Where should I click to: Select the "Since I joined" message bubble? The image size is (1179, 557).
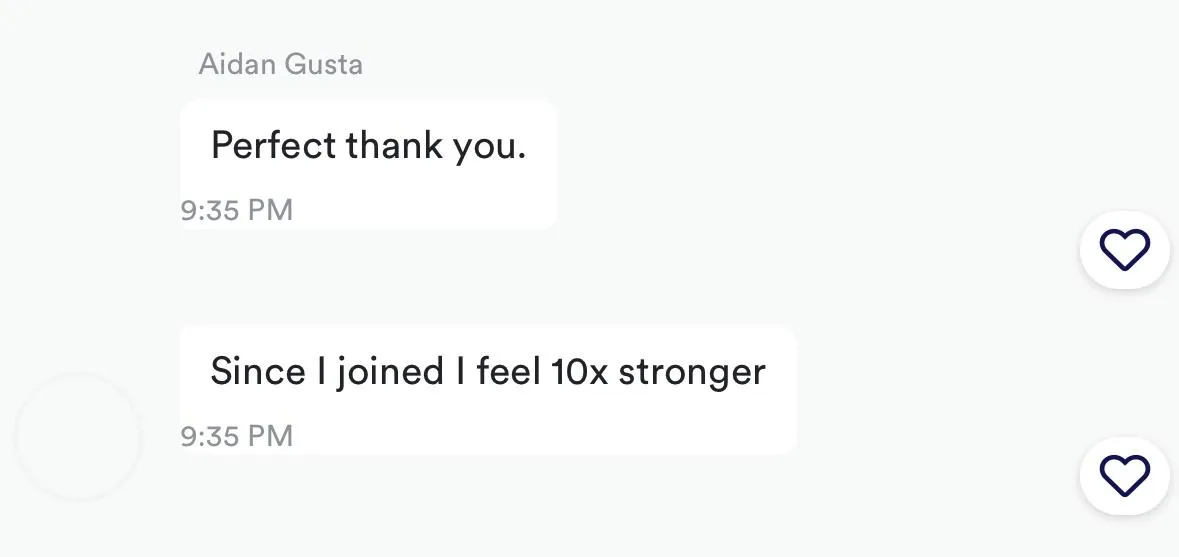(x=488, y=390)
